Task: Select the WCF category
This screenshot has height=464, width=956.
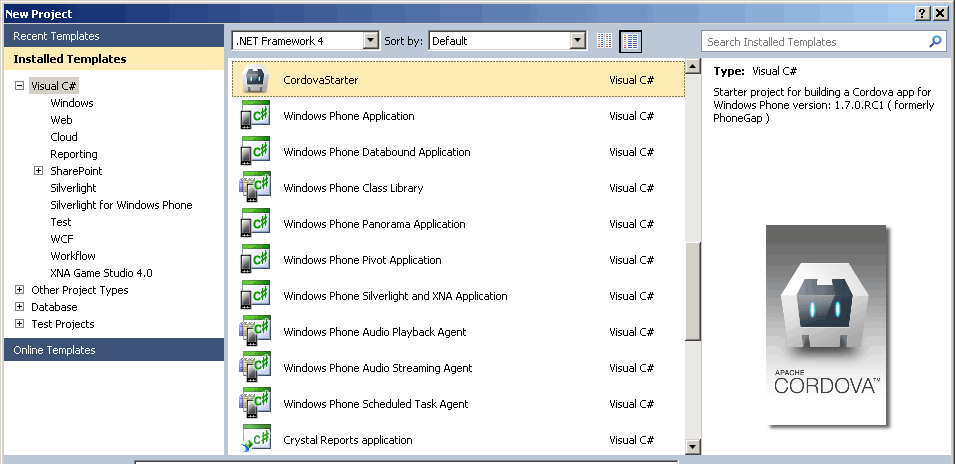Action: 62,239
